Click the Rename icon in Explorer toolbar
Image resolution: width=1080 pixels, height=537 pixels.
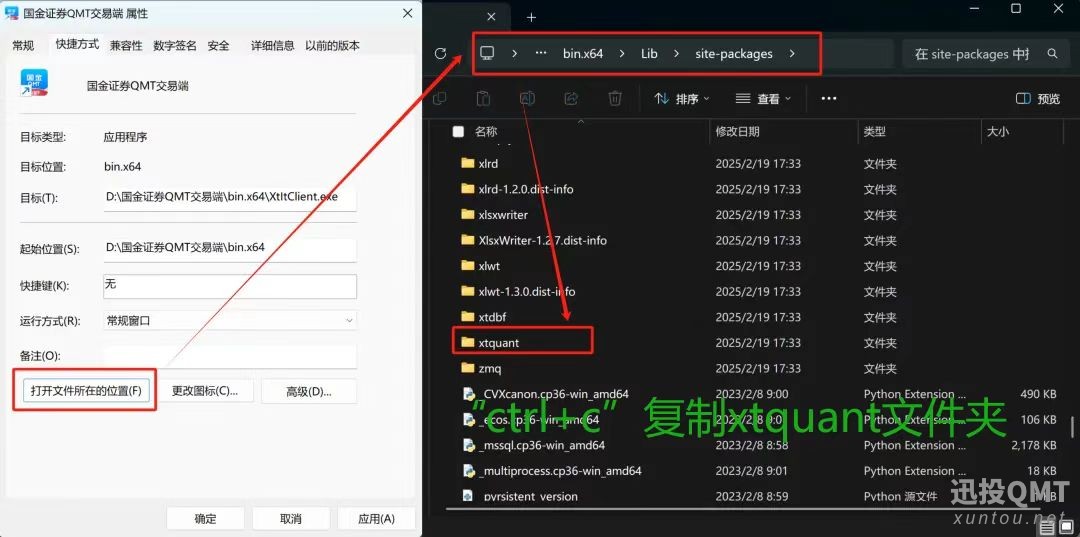tap(528, 99)
